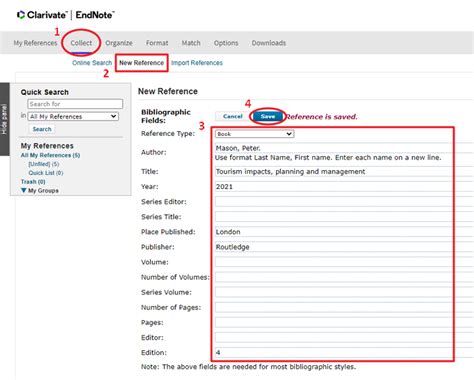Click the empty Pages field
The height and width of the screenshot is (380, 474).
pyautogui.click(x=344, y=322)
